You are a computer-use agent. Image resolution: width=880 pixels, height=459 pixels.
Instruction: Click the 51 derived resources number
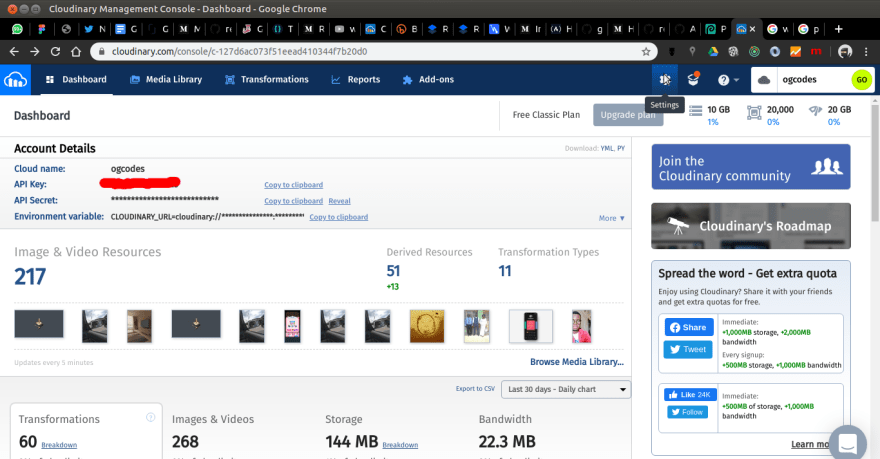point(393,271)
